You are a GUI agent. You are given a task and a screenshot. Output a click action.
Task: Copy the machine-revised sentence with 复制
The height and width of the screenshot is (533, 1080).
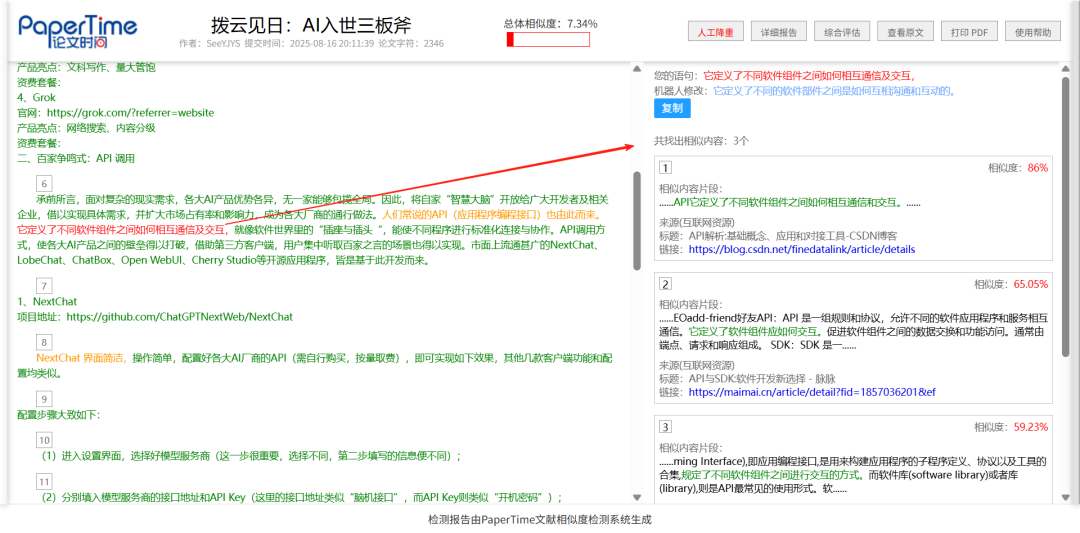click(x=672, y=108)
